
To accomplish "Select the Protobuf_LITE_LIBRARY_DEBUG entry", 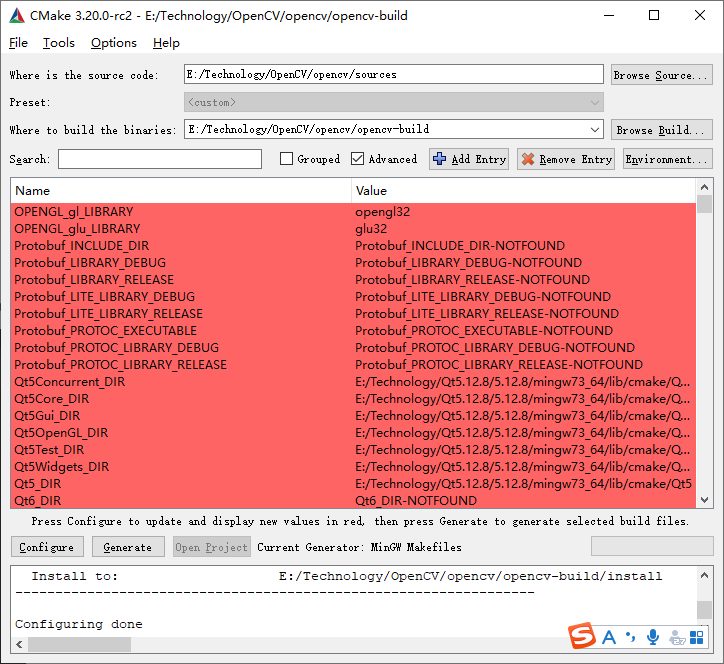I will coord(105,297).
